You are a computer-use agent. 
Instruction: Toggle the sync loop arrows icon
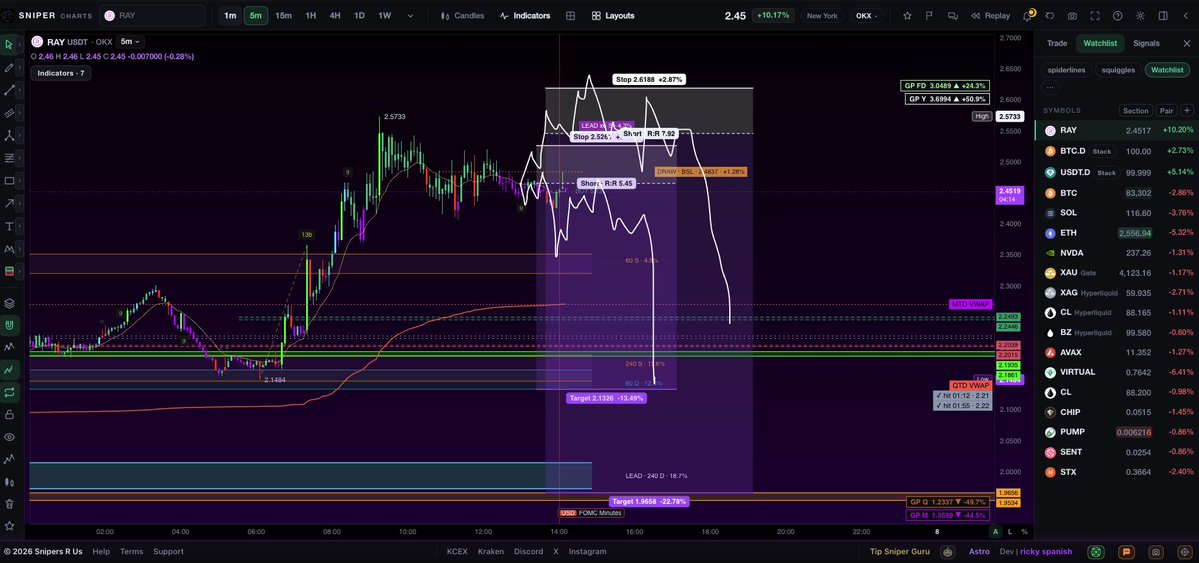click(9, 392)
